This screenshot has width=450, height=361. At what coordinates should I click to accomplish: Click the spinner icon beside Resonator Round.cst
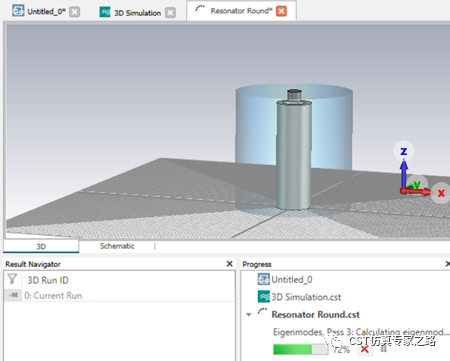[x=262, y=312]
